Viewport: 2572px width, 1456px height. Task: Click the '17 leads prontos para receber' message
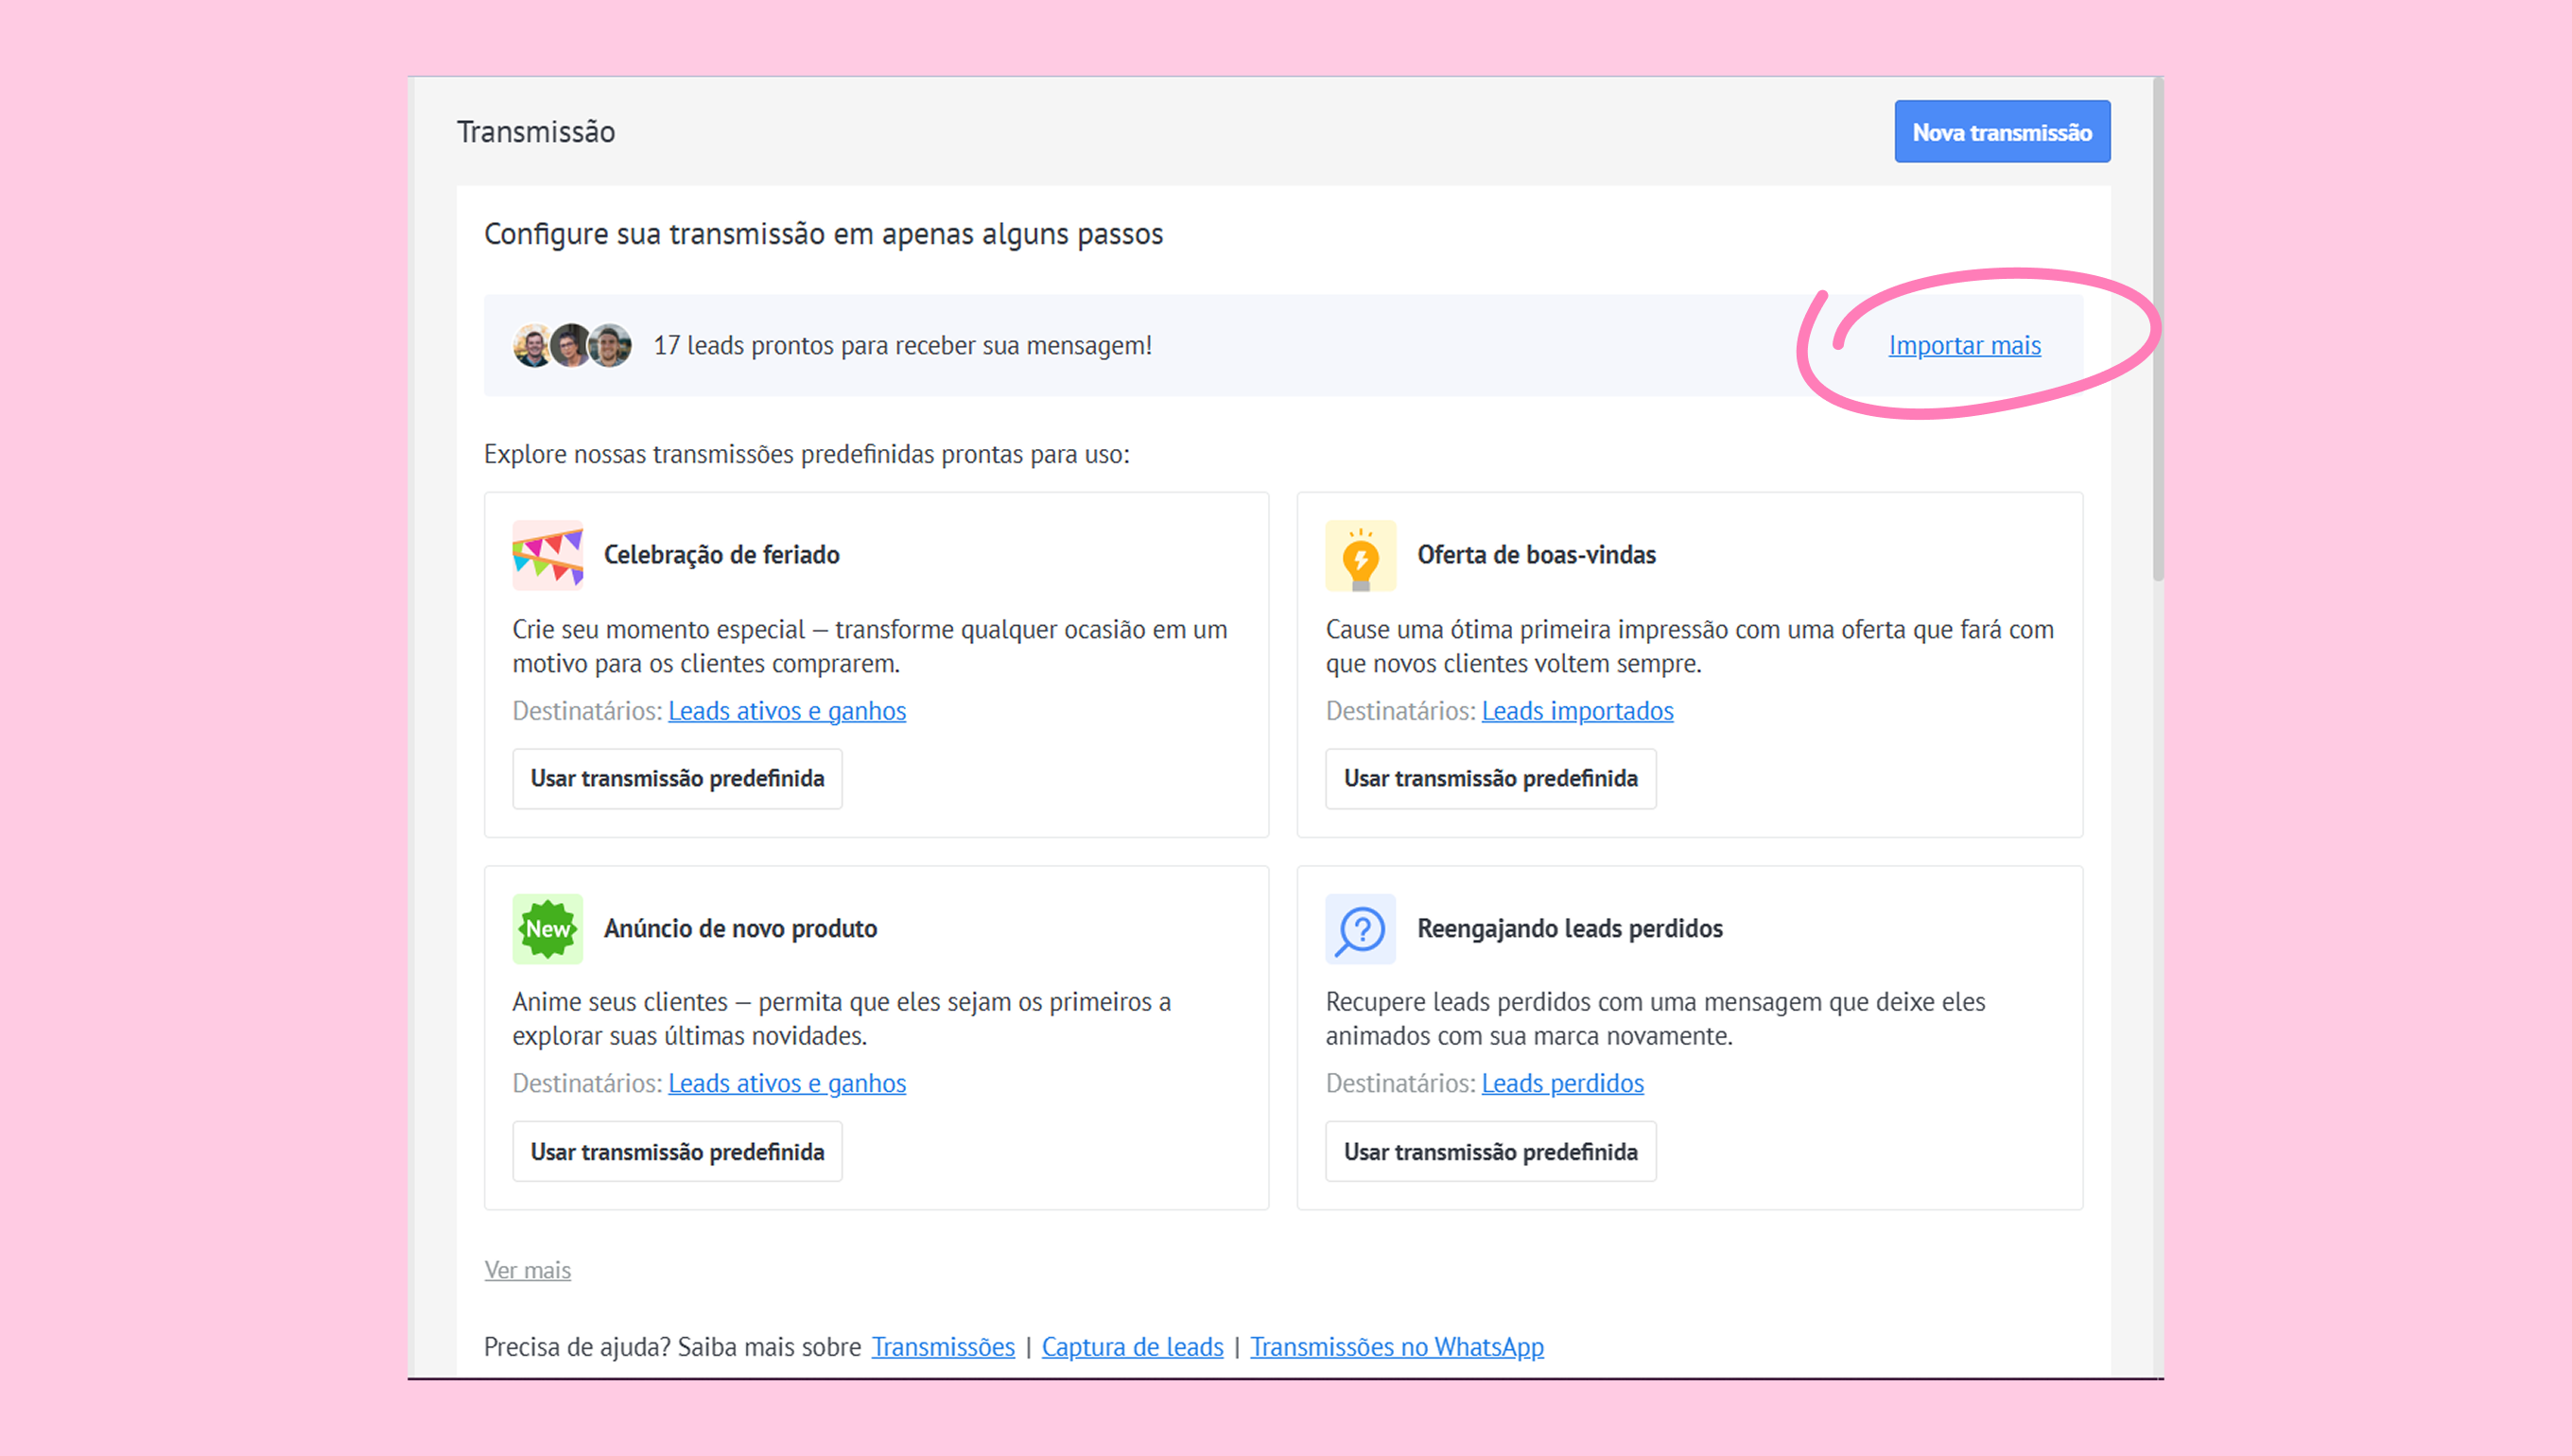point(902,345)
